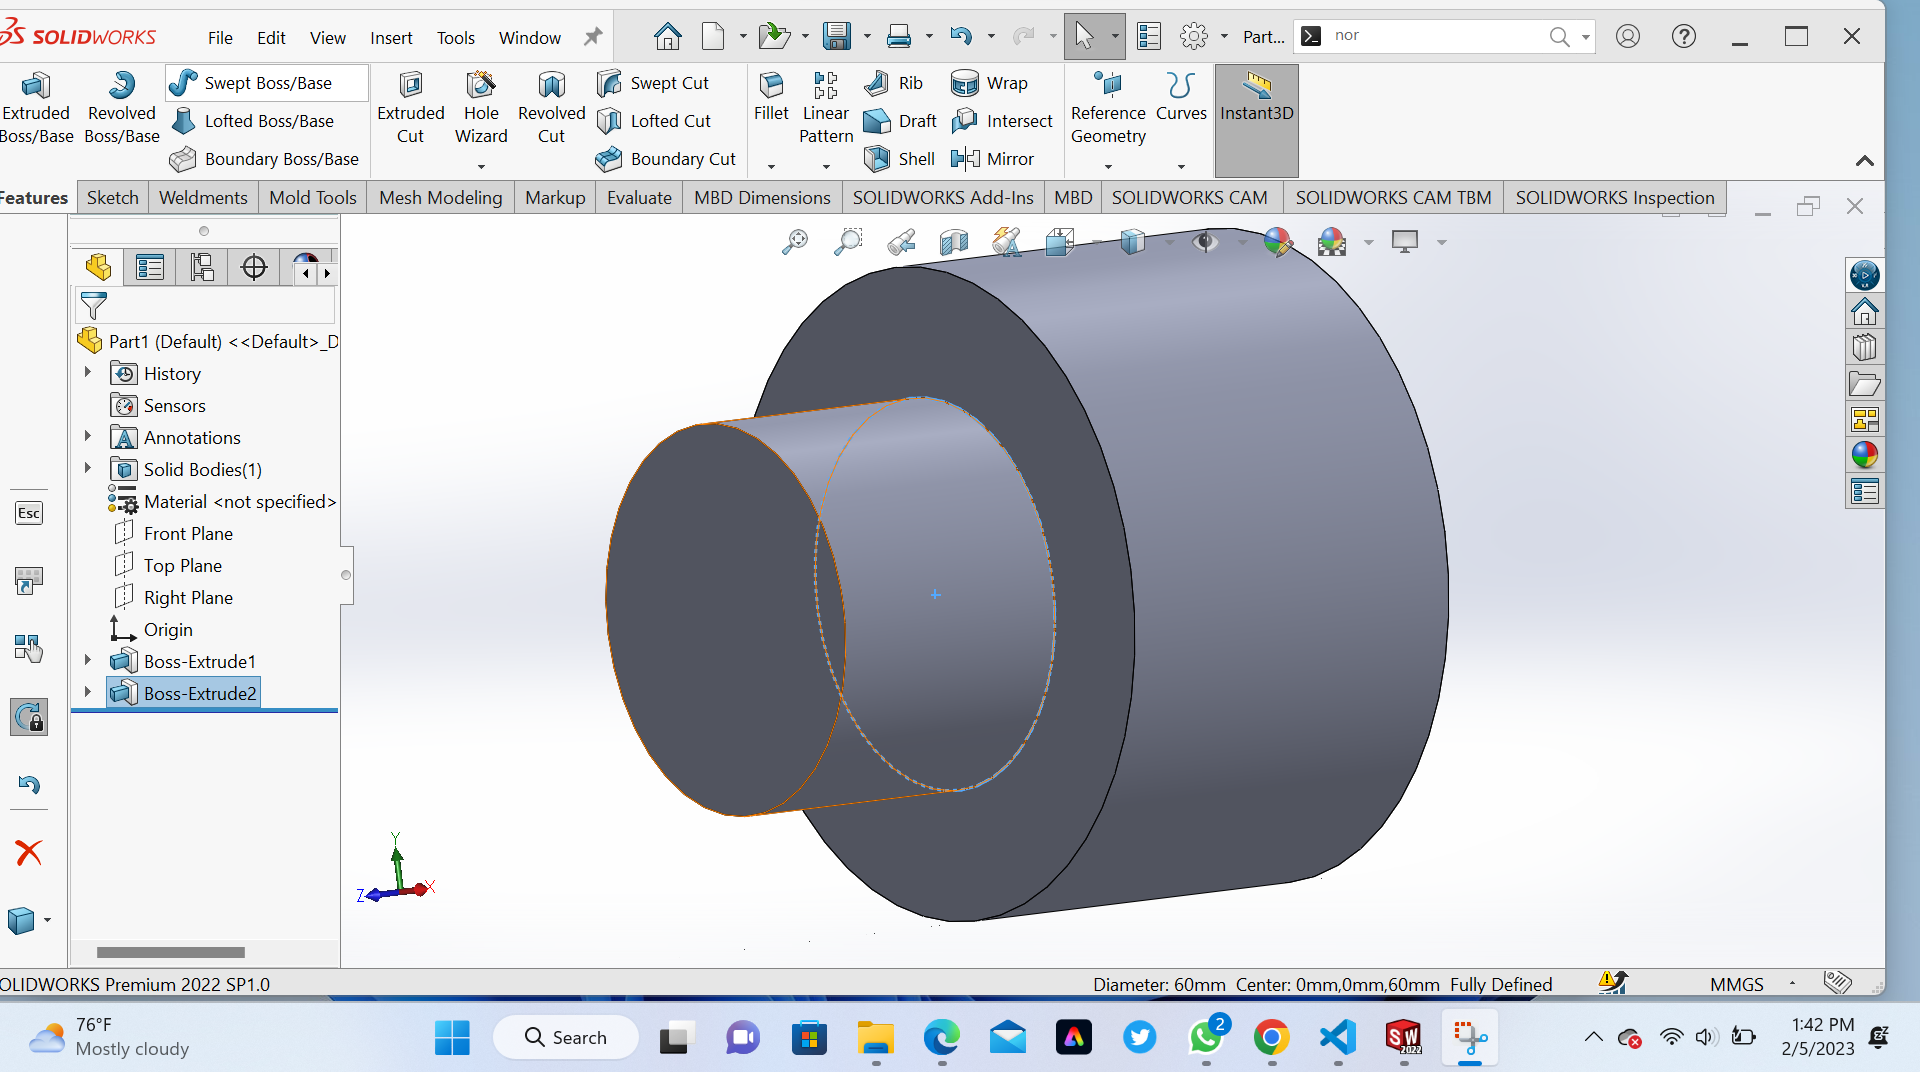Expand the Annotations folder
1920x1072 pixels.
pyautogui.click(x=88, y=436)
